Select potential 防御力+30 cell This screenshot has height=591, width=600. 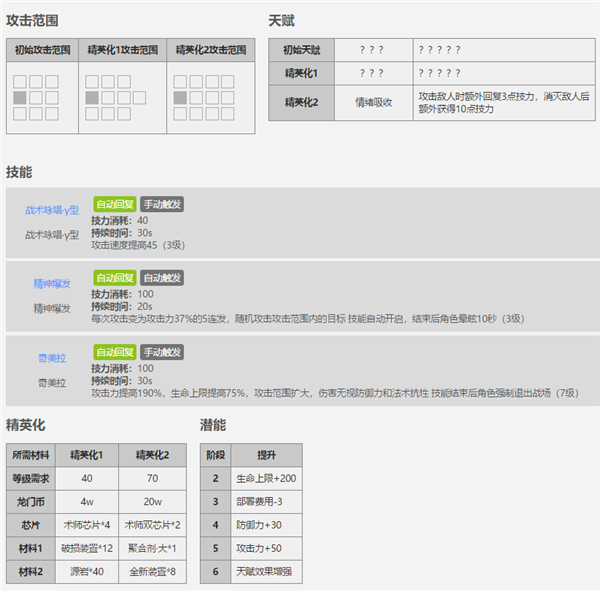point(266,525)
